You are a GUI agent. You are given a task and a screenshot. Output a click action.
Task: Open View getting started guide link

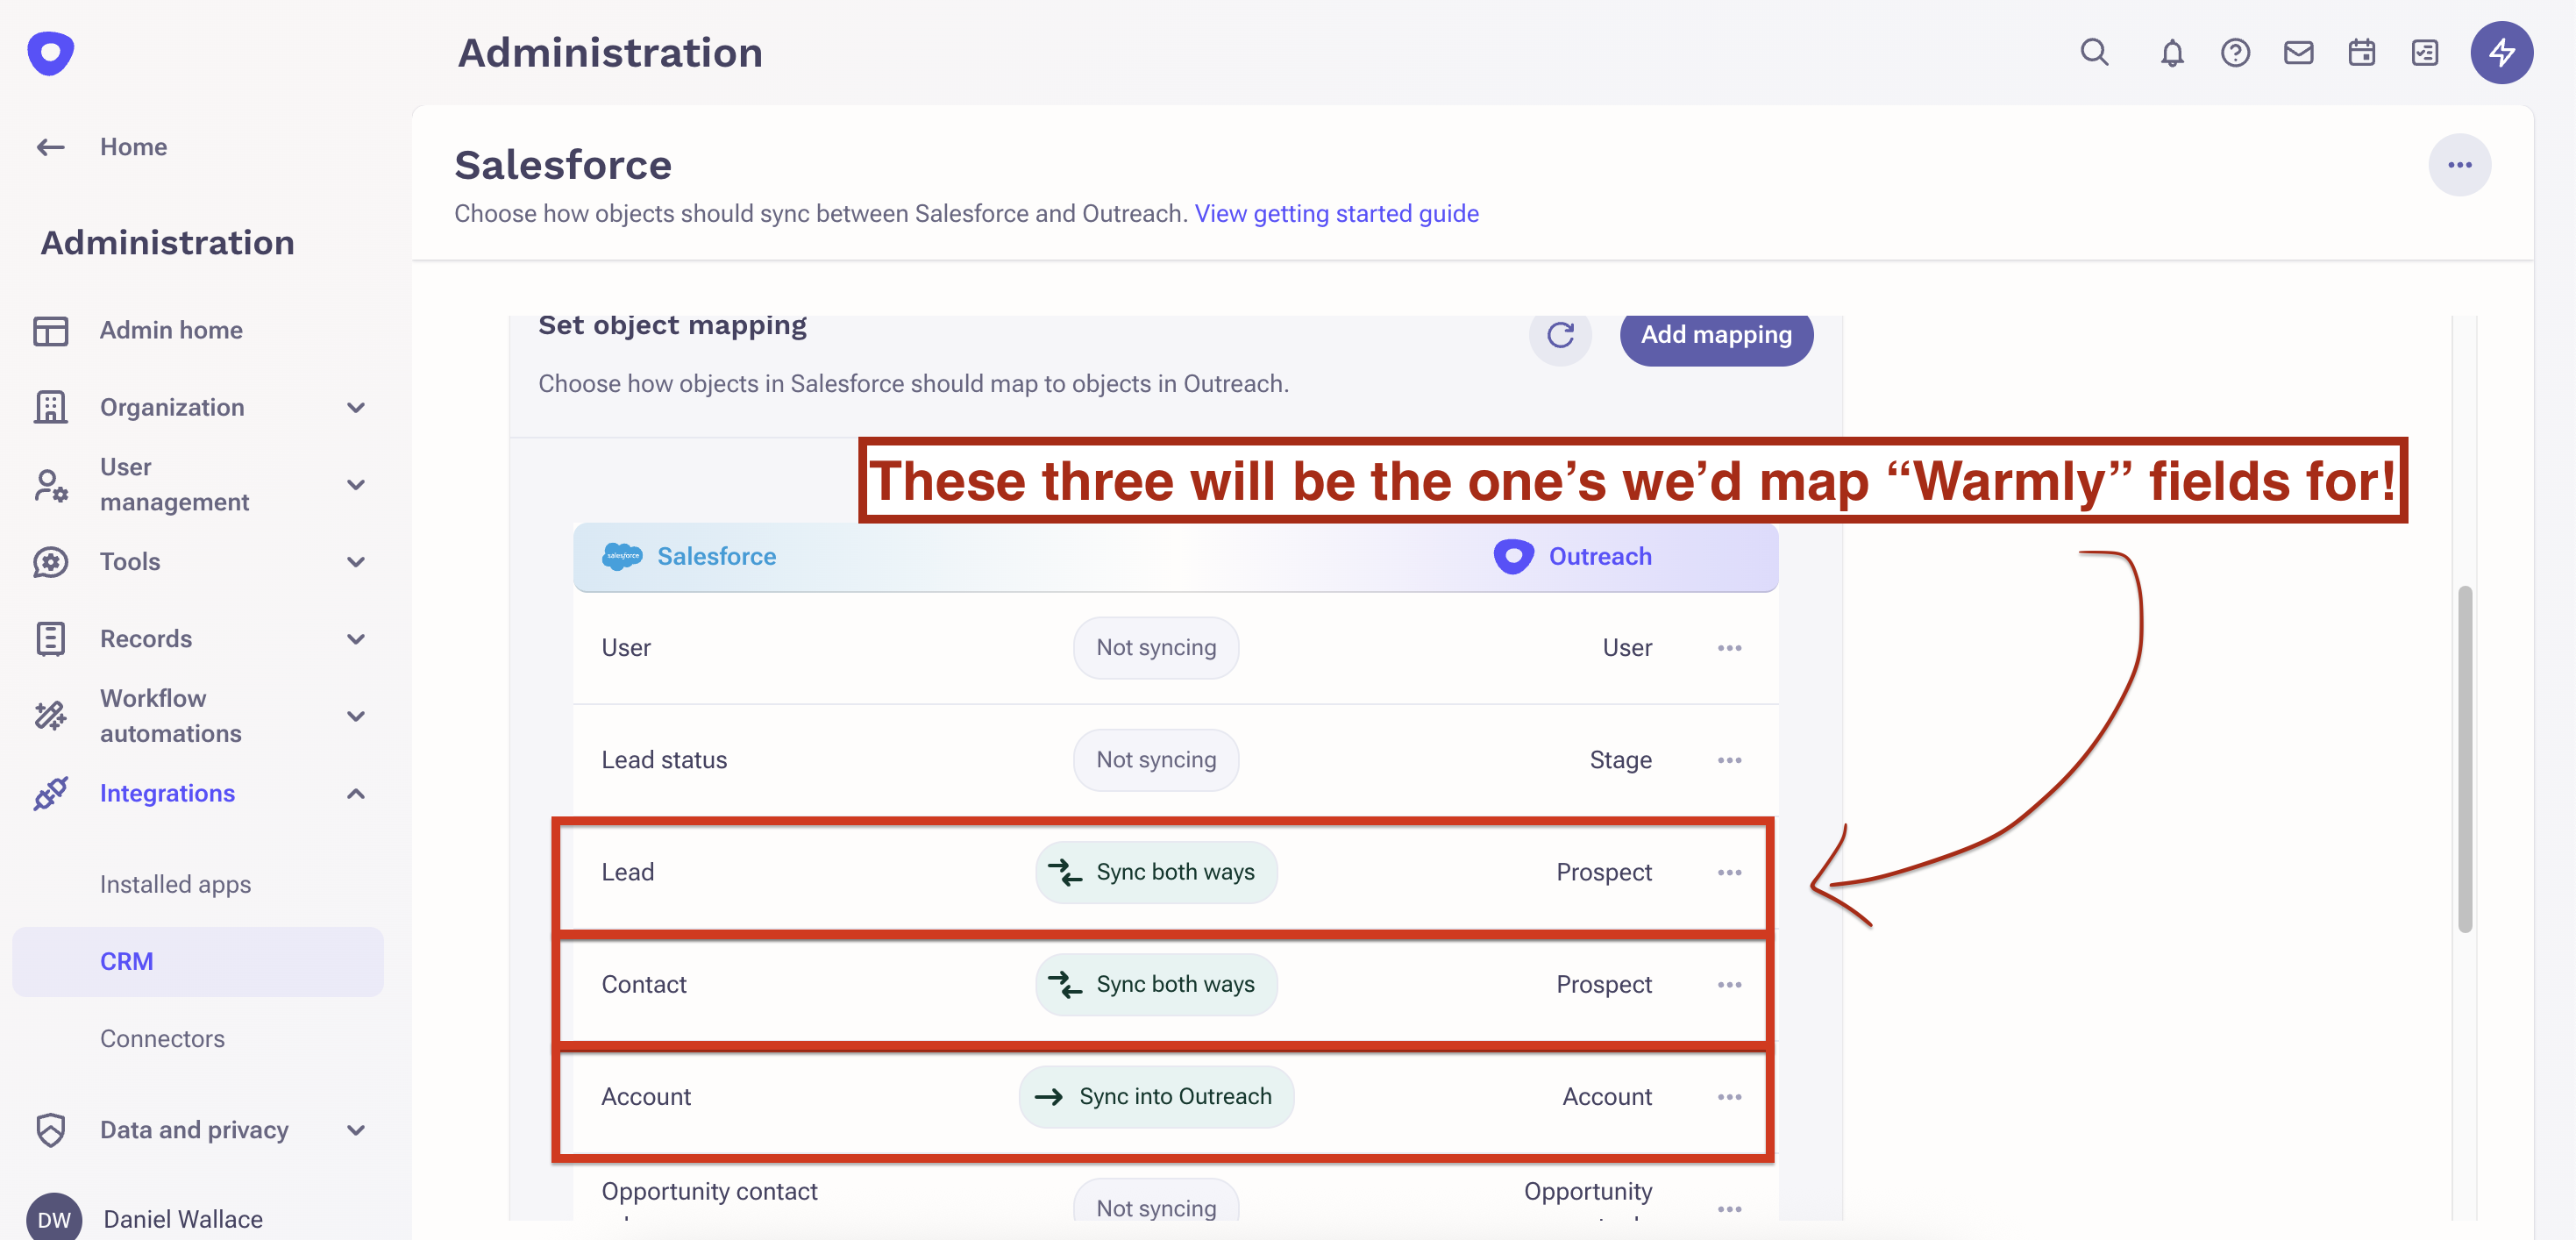click(x=1336, y=213)
